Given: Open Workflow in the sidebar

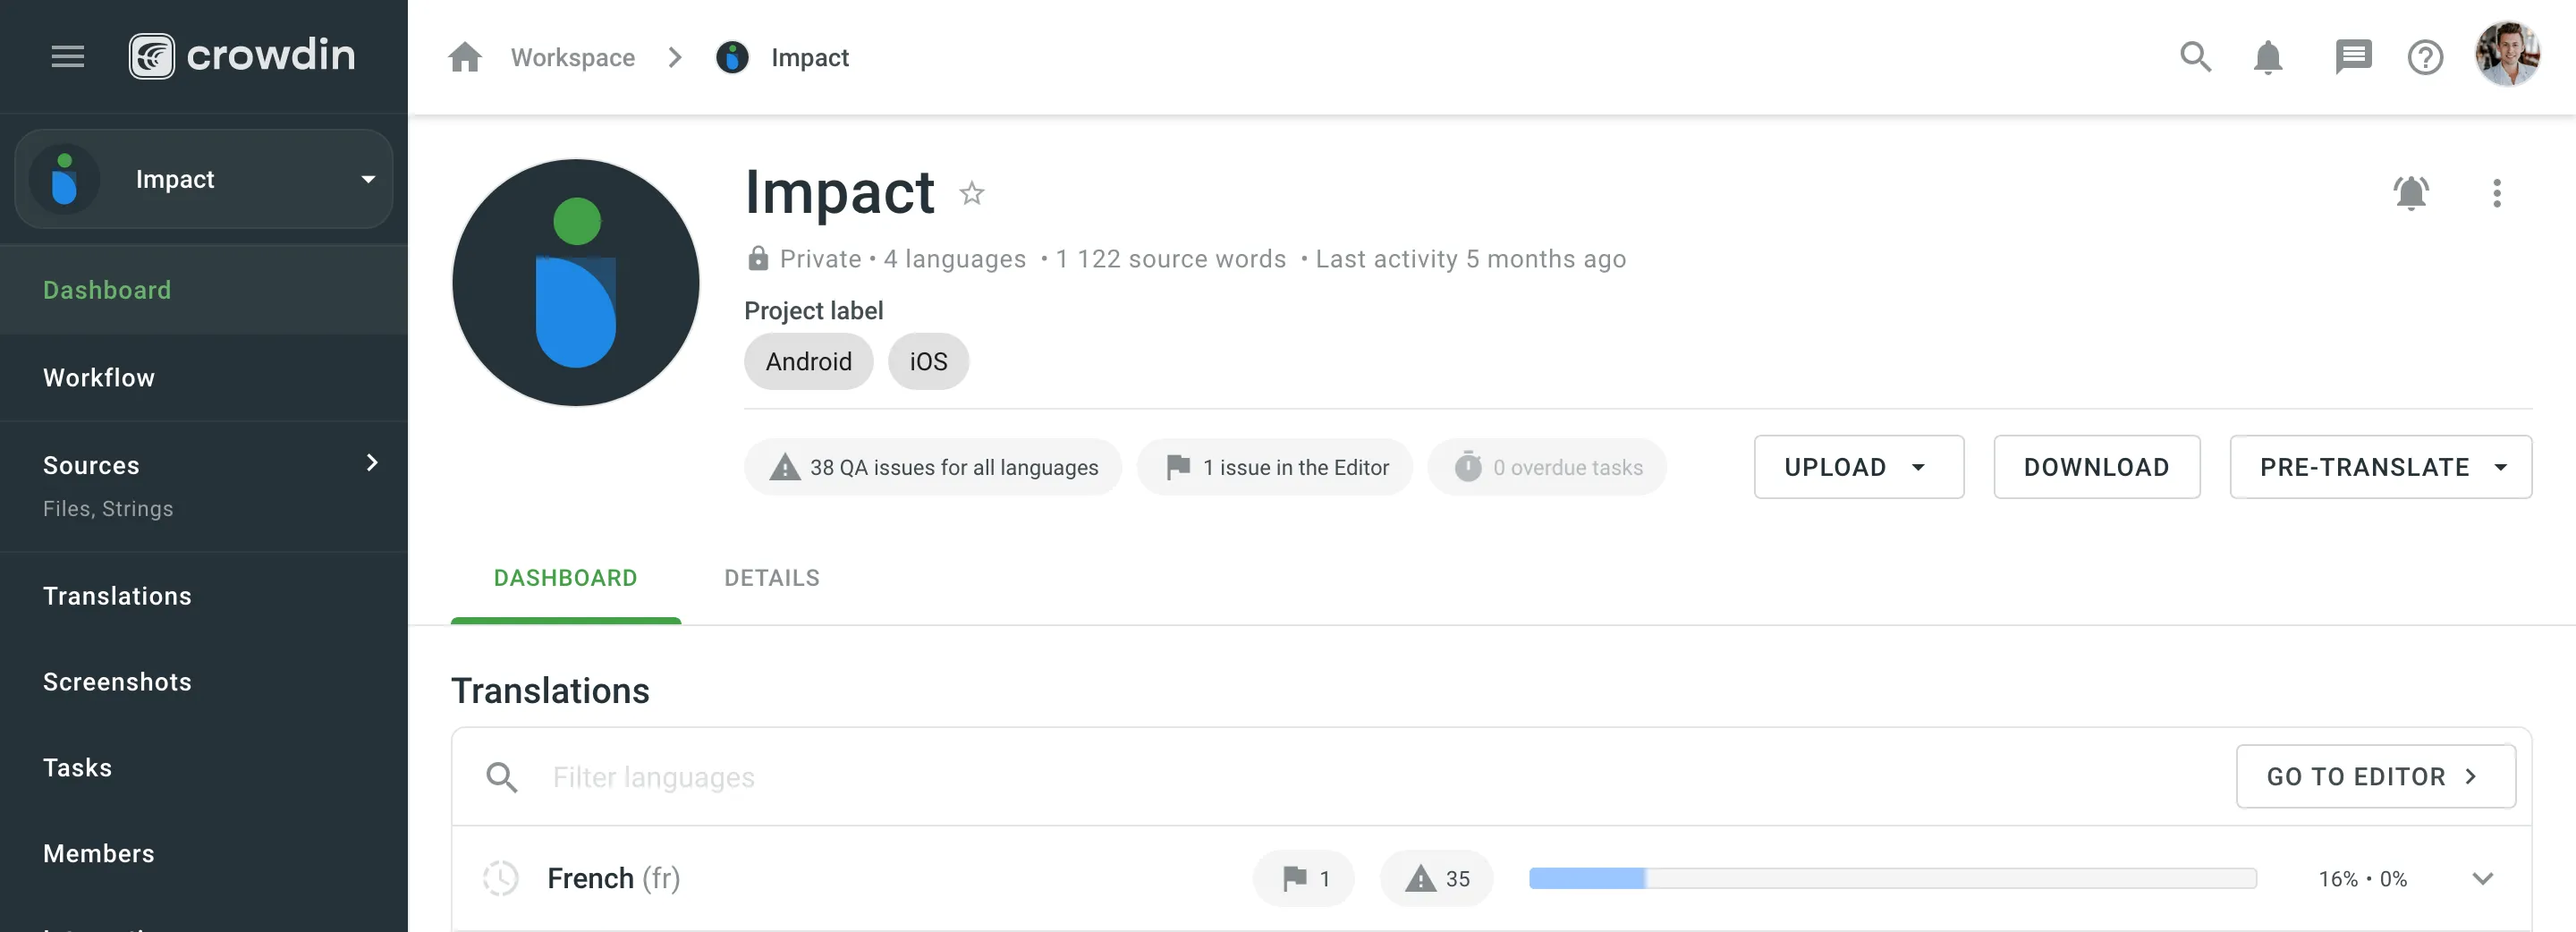Looking at the screenshot, I should coord(99,378).
